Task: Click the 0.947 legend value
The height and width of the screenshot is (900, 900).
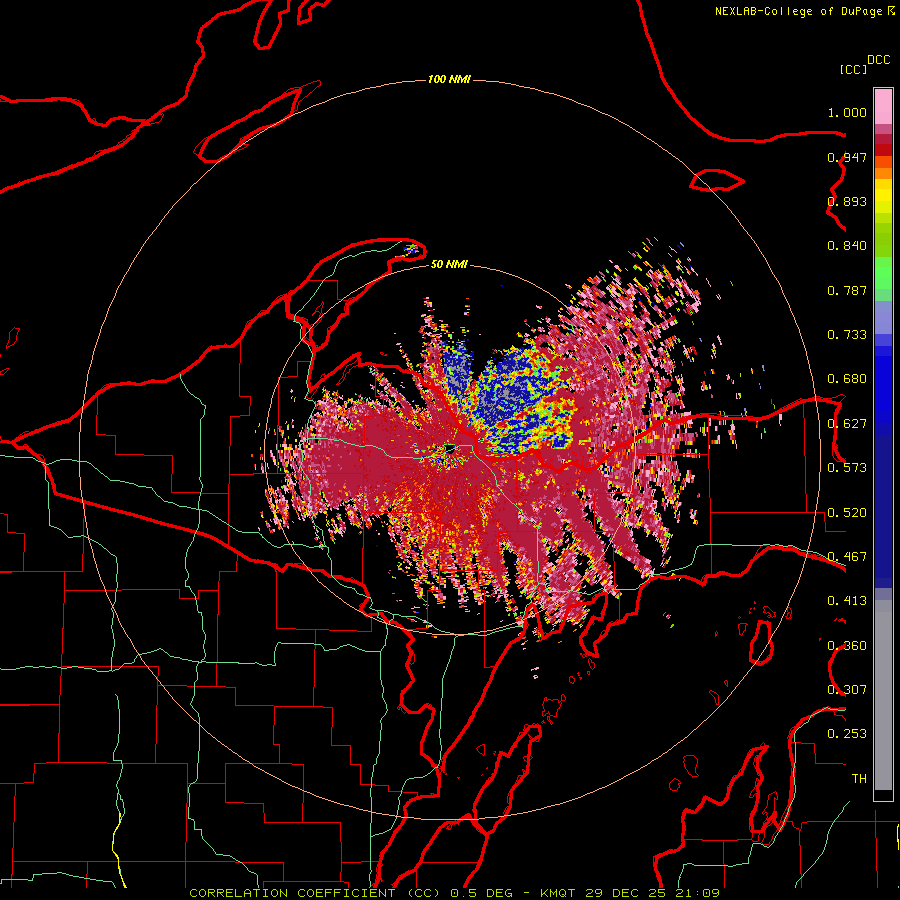Action: (847, 157)
